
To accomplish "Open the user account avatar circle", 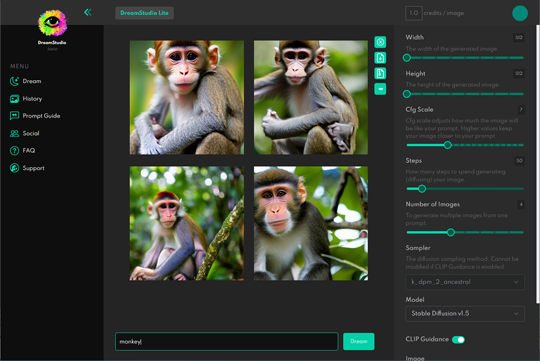I will pos(520,13).
